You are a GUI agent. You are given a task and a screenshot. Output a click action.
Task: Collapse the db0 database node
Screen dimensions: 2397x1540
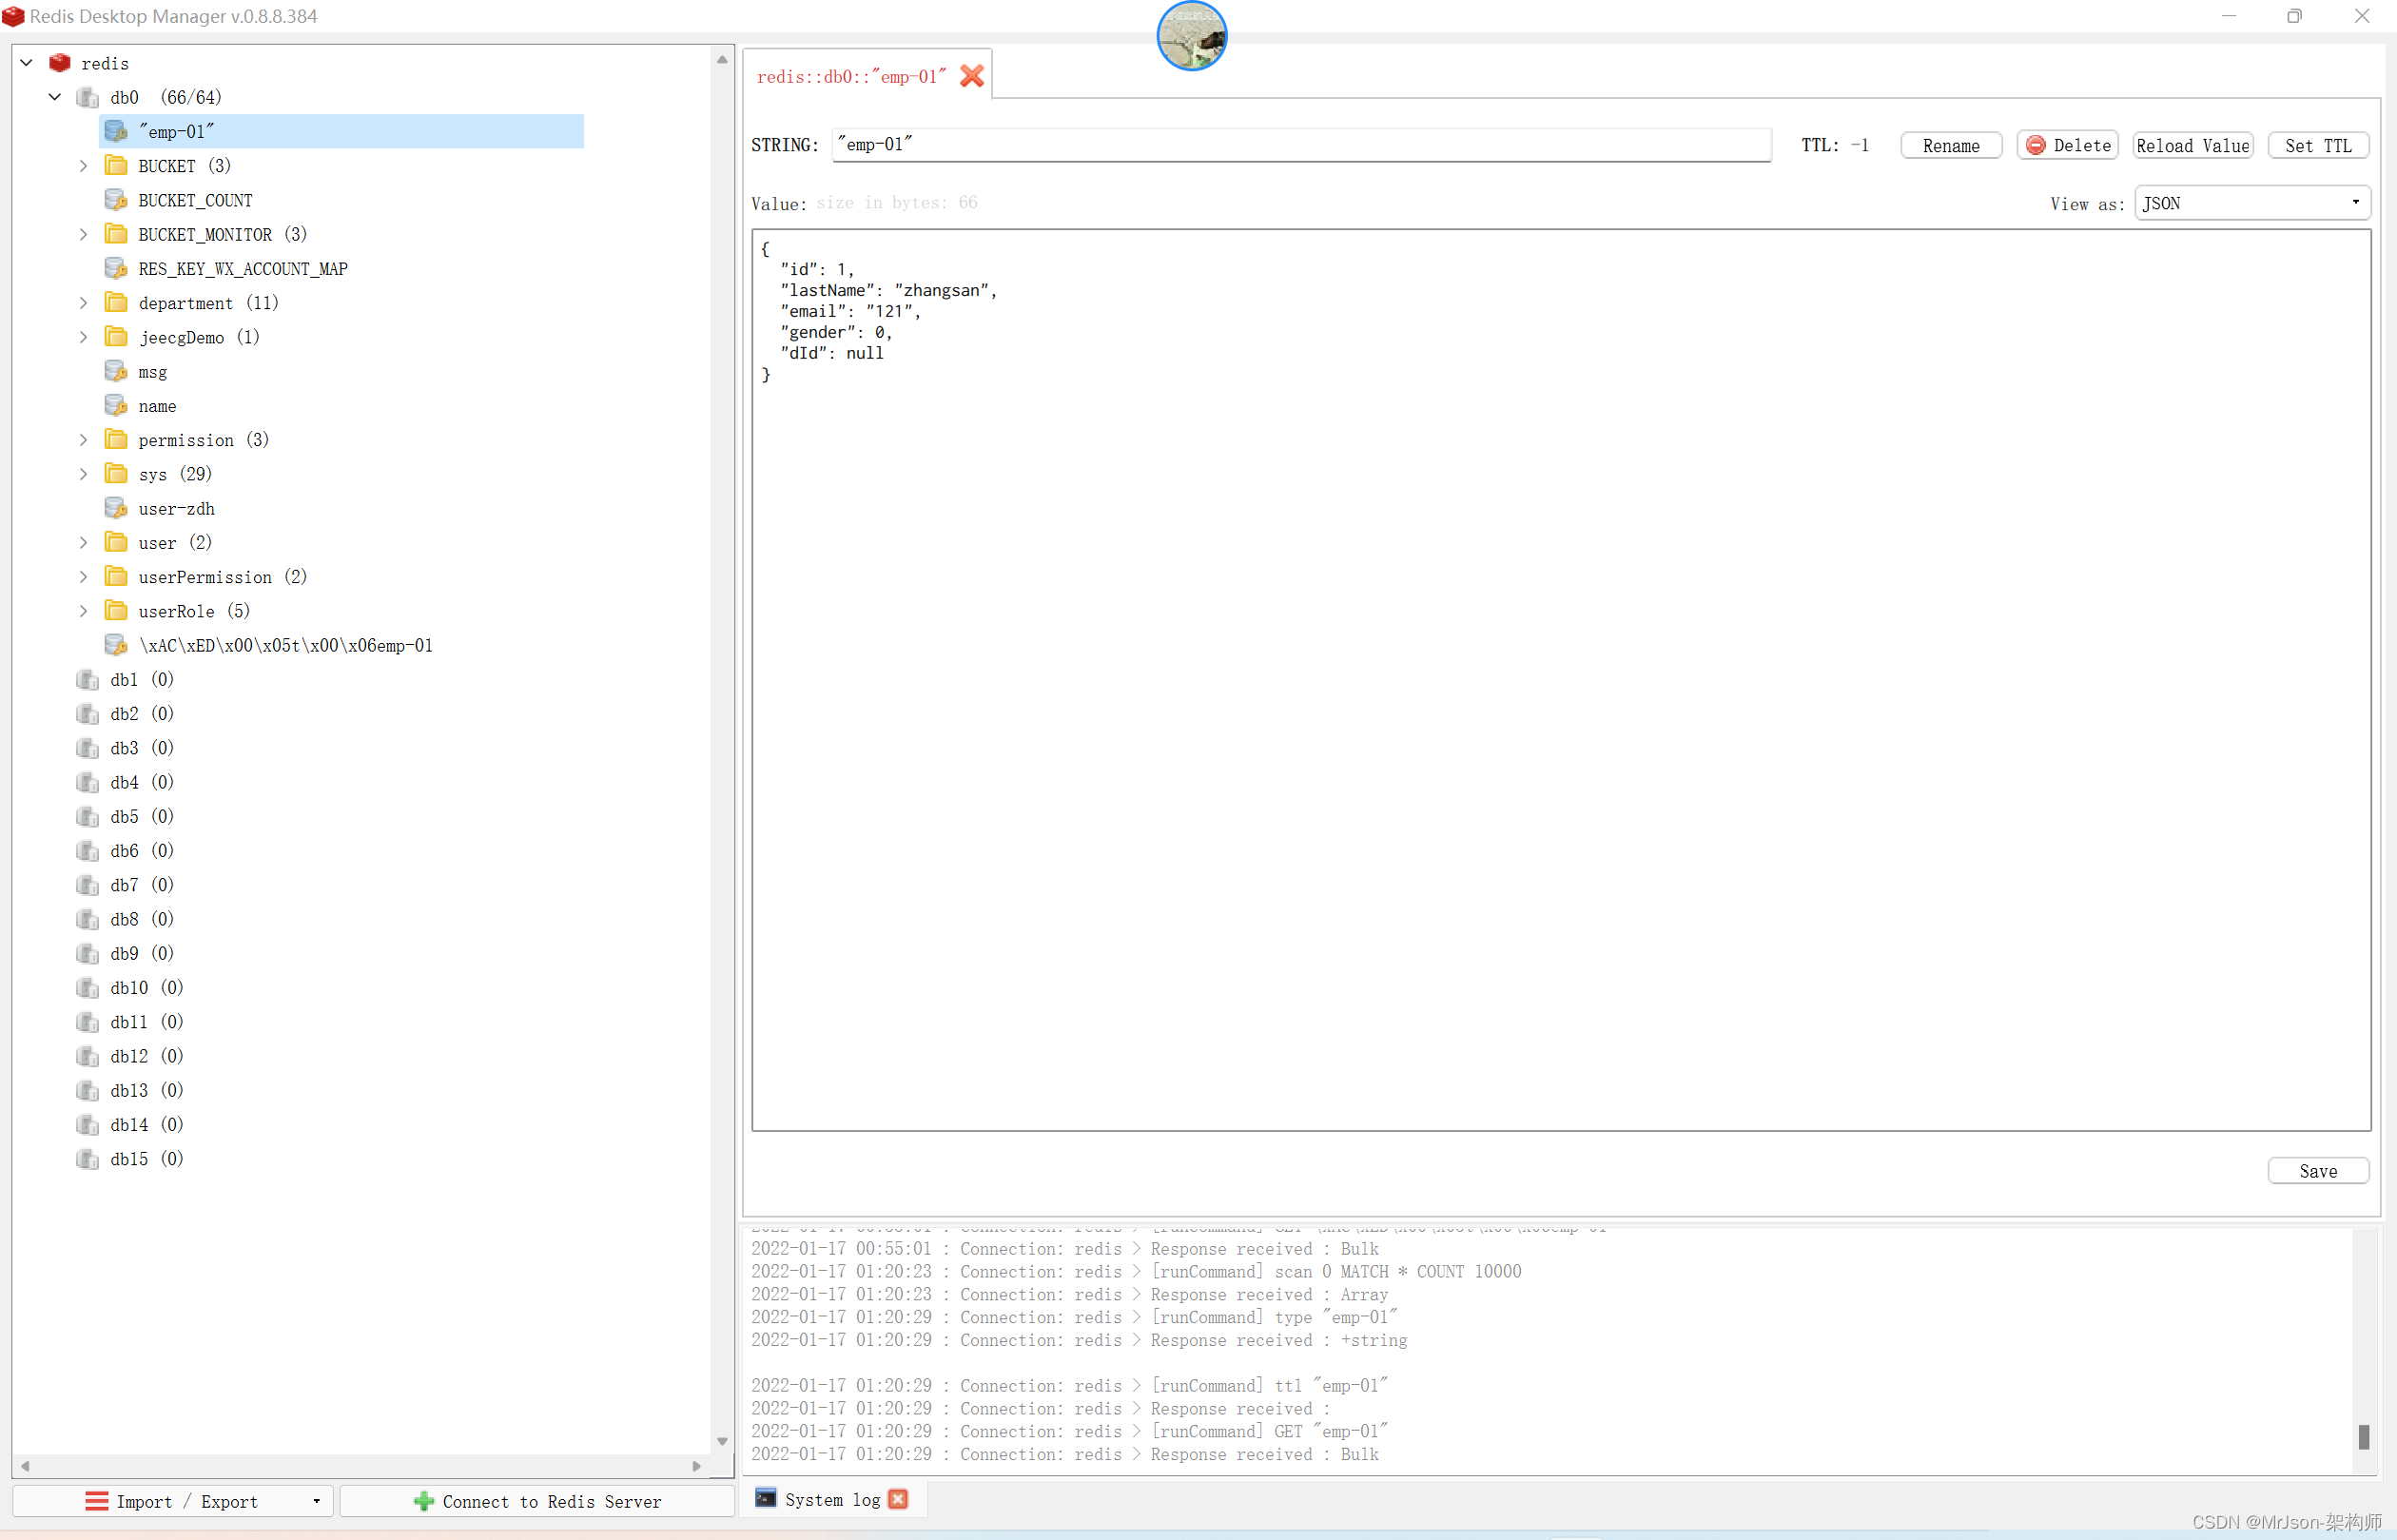[55, 97]
